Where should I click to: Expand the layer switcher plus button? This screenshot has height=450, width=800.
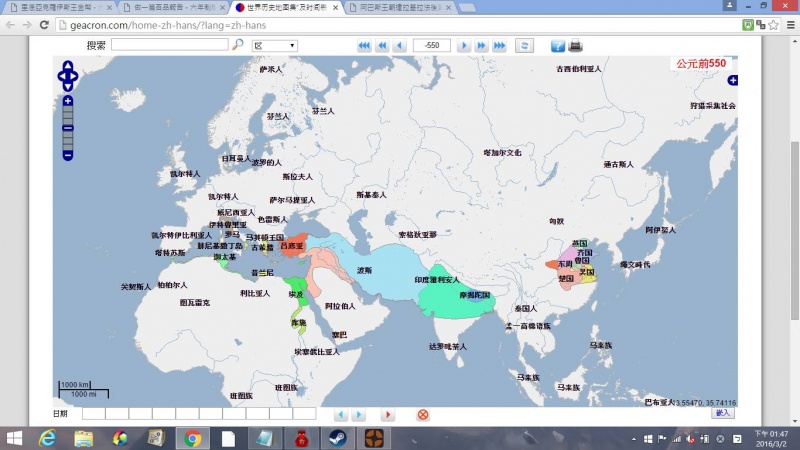[732, 80]
